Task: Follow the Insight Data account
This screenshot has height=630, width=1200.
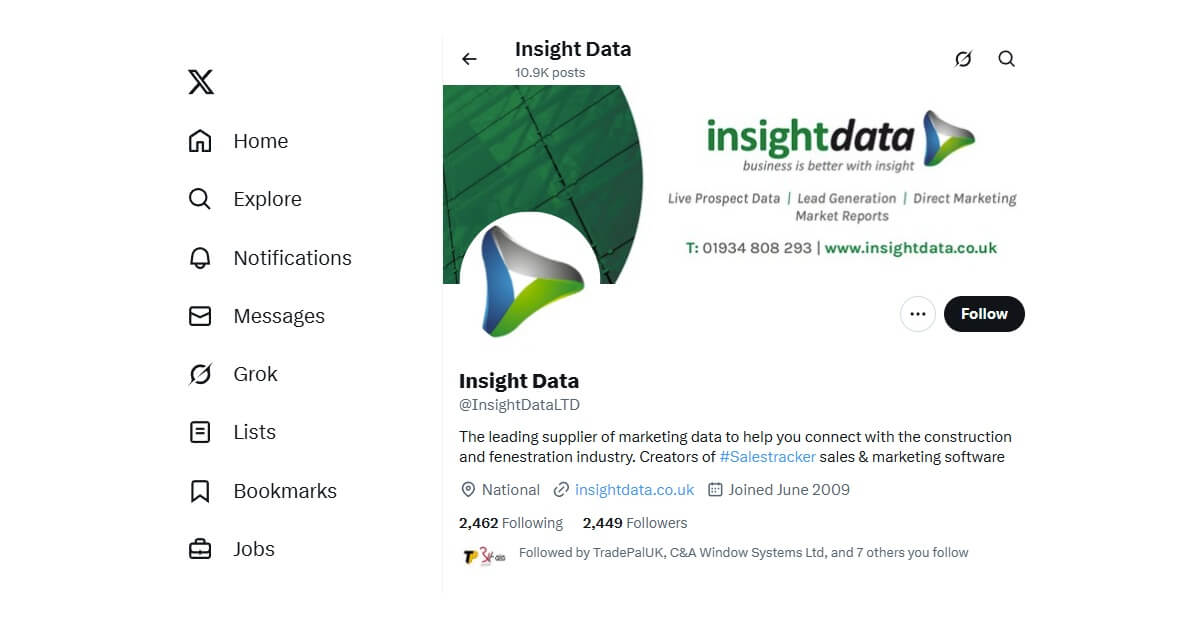Action: tap(984, 314)
